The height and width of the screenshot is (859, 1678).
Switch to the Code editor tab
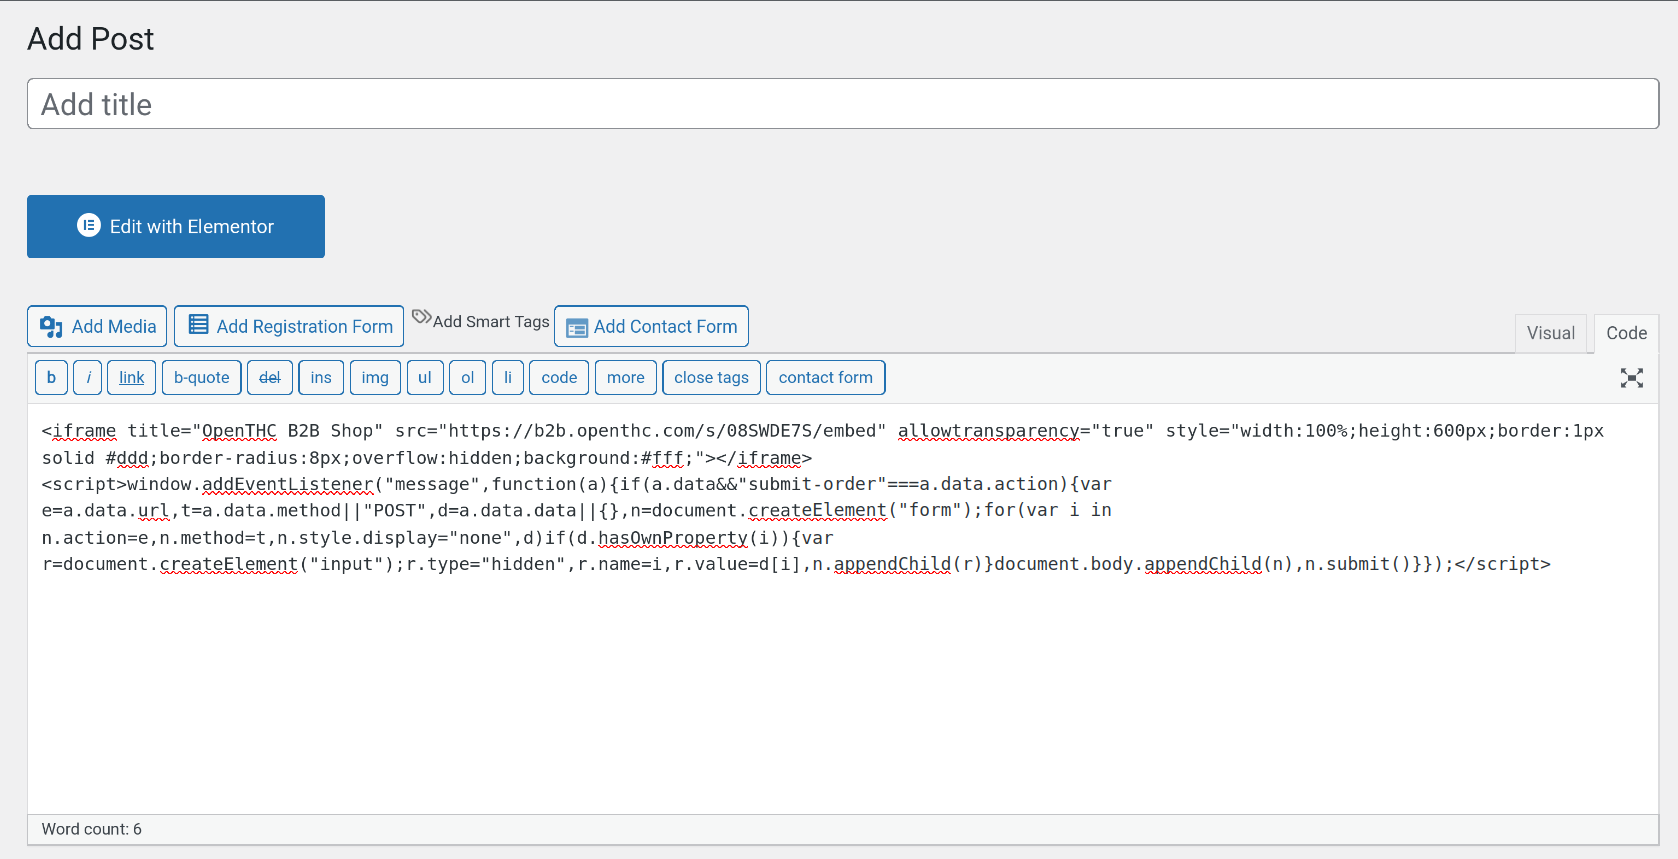(x=1626, y=333)
